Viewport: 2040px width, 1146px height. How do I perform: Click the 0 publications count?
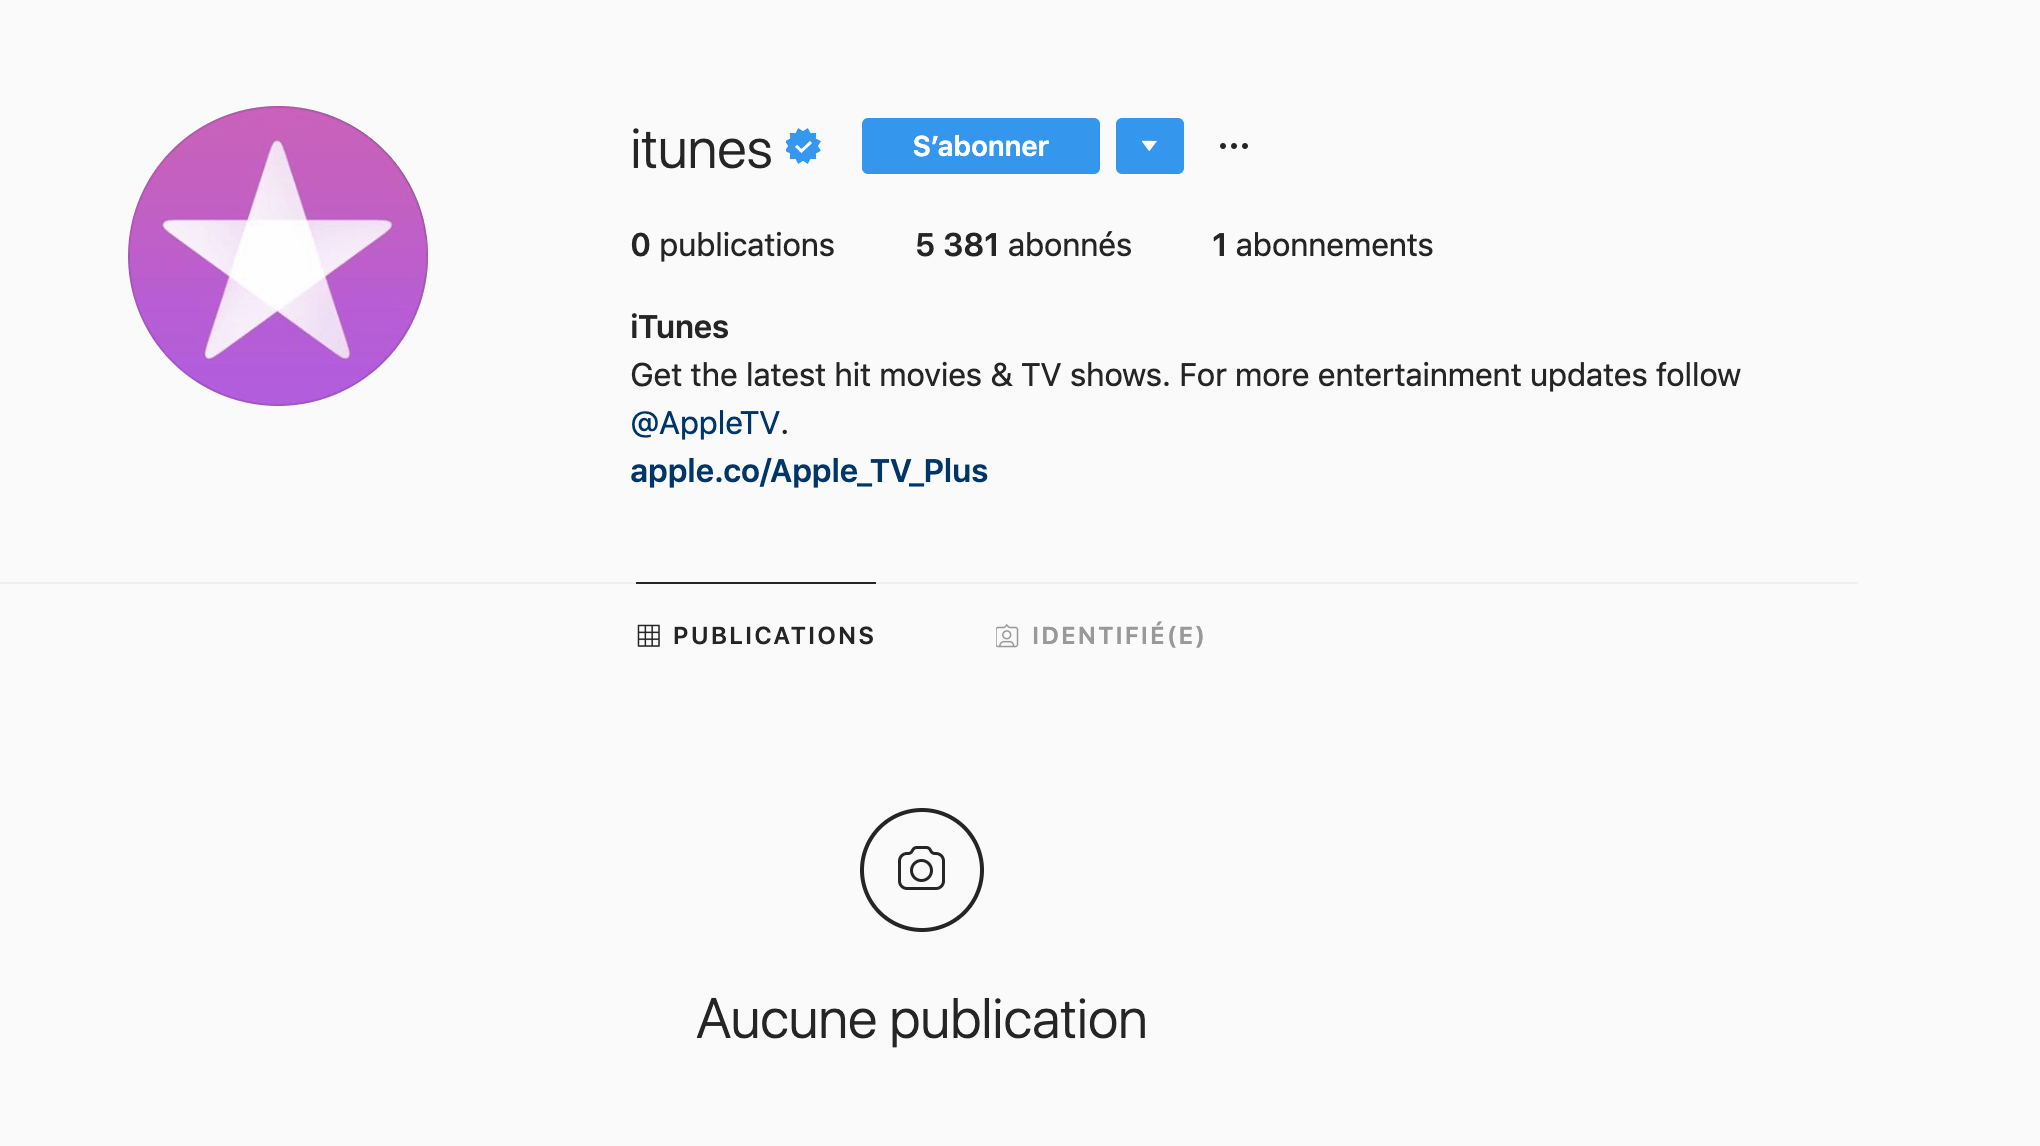tap(732, 245)
